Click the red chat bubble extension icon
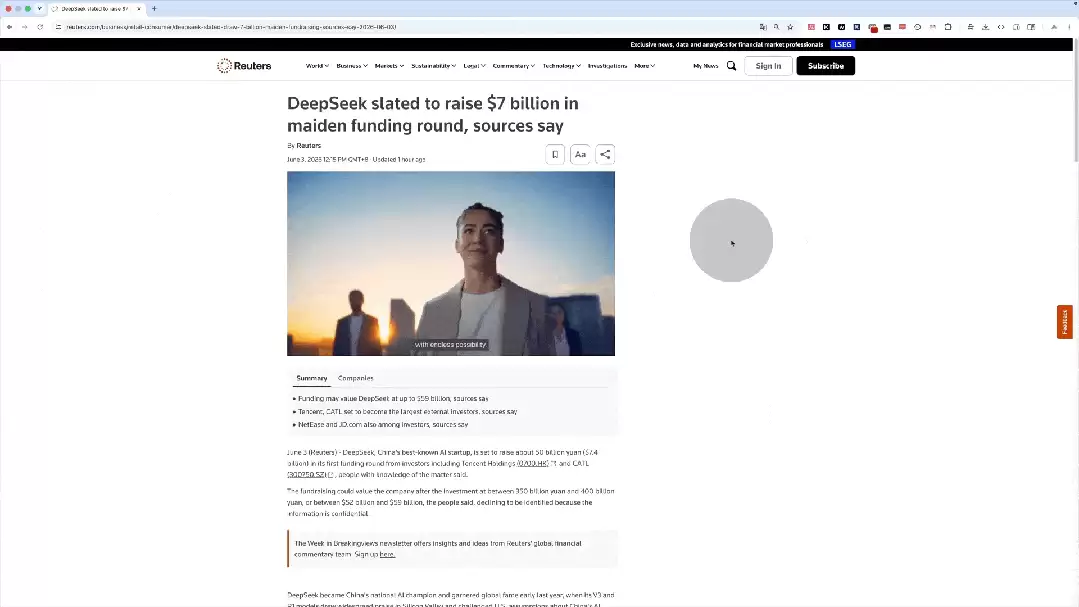The image size is (1079, 607). (902, 27)
